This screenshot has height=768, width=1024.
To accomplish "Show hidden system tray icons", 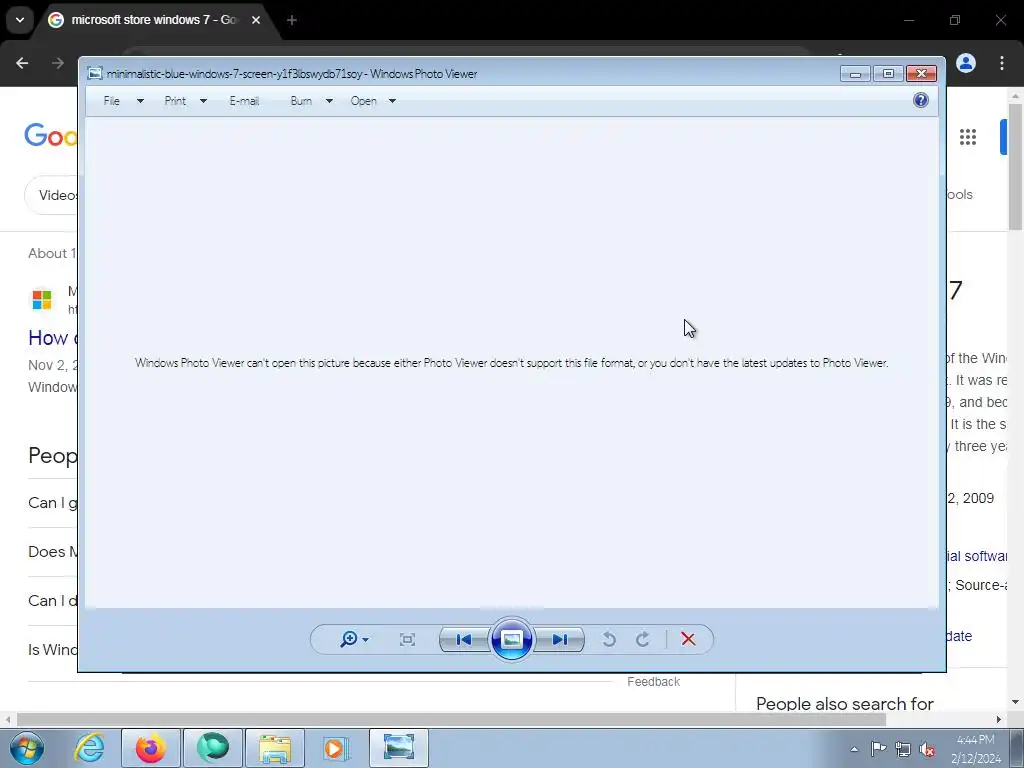I will click(854, 749).
